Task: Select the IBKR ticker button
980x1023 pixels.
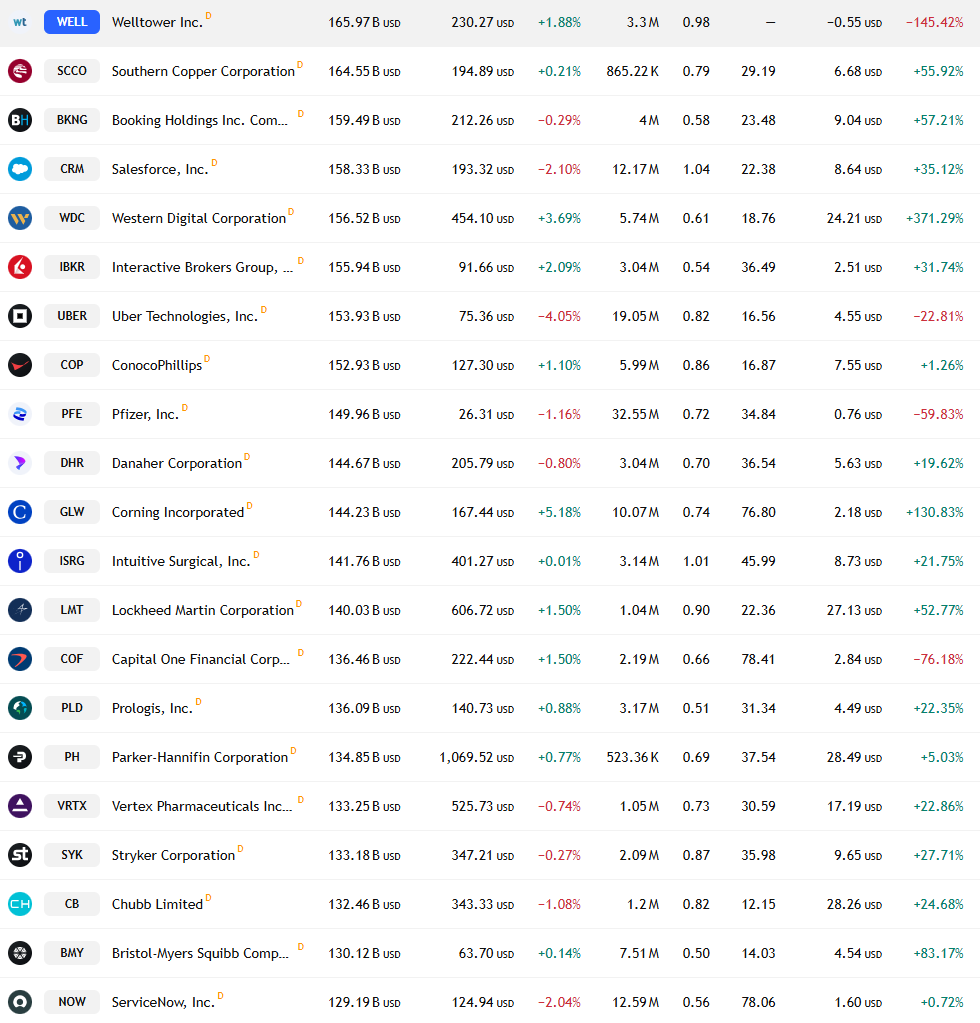Action: click(72, 267)
